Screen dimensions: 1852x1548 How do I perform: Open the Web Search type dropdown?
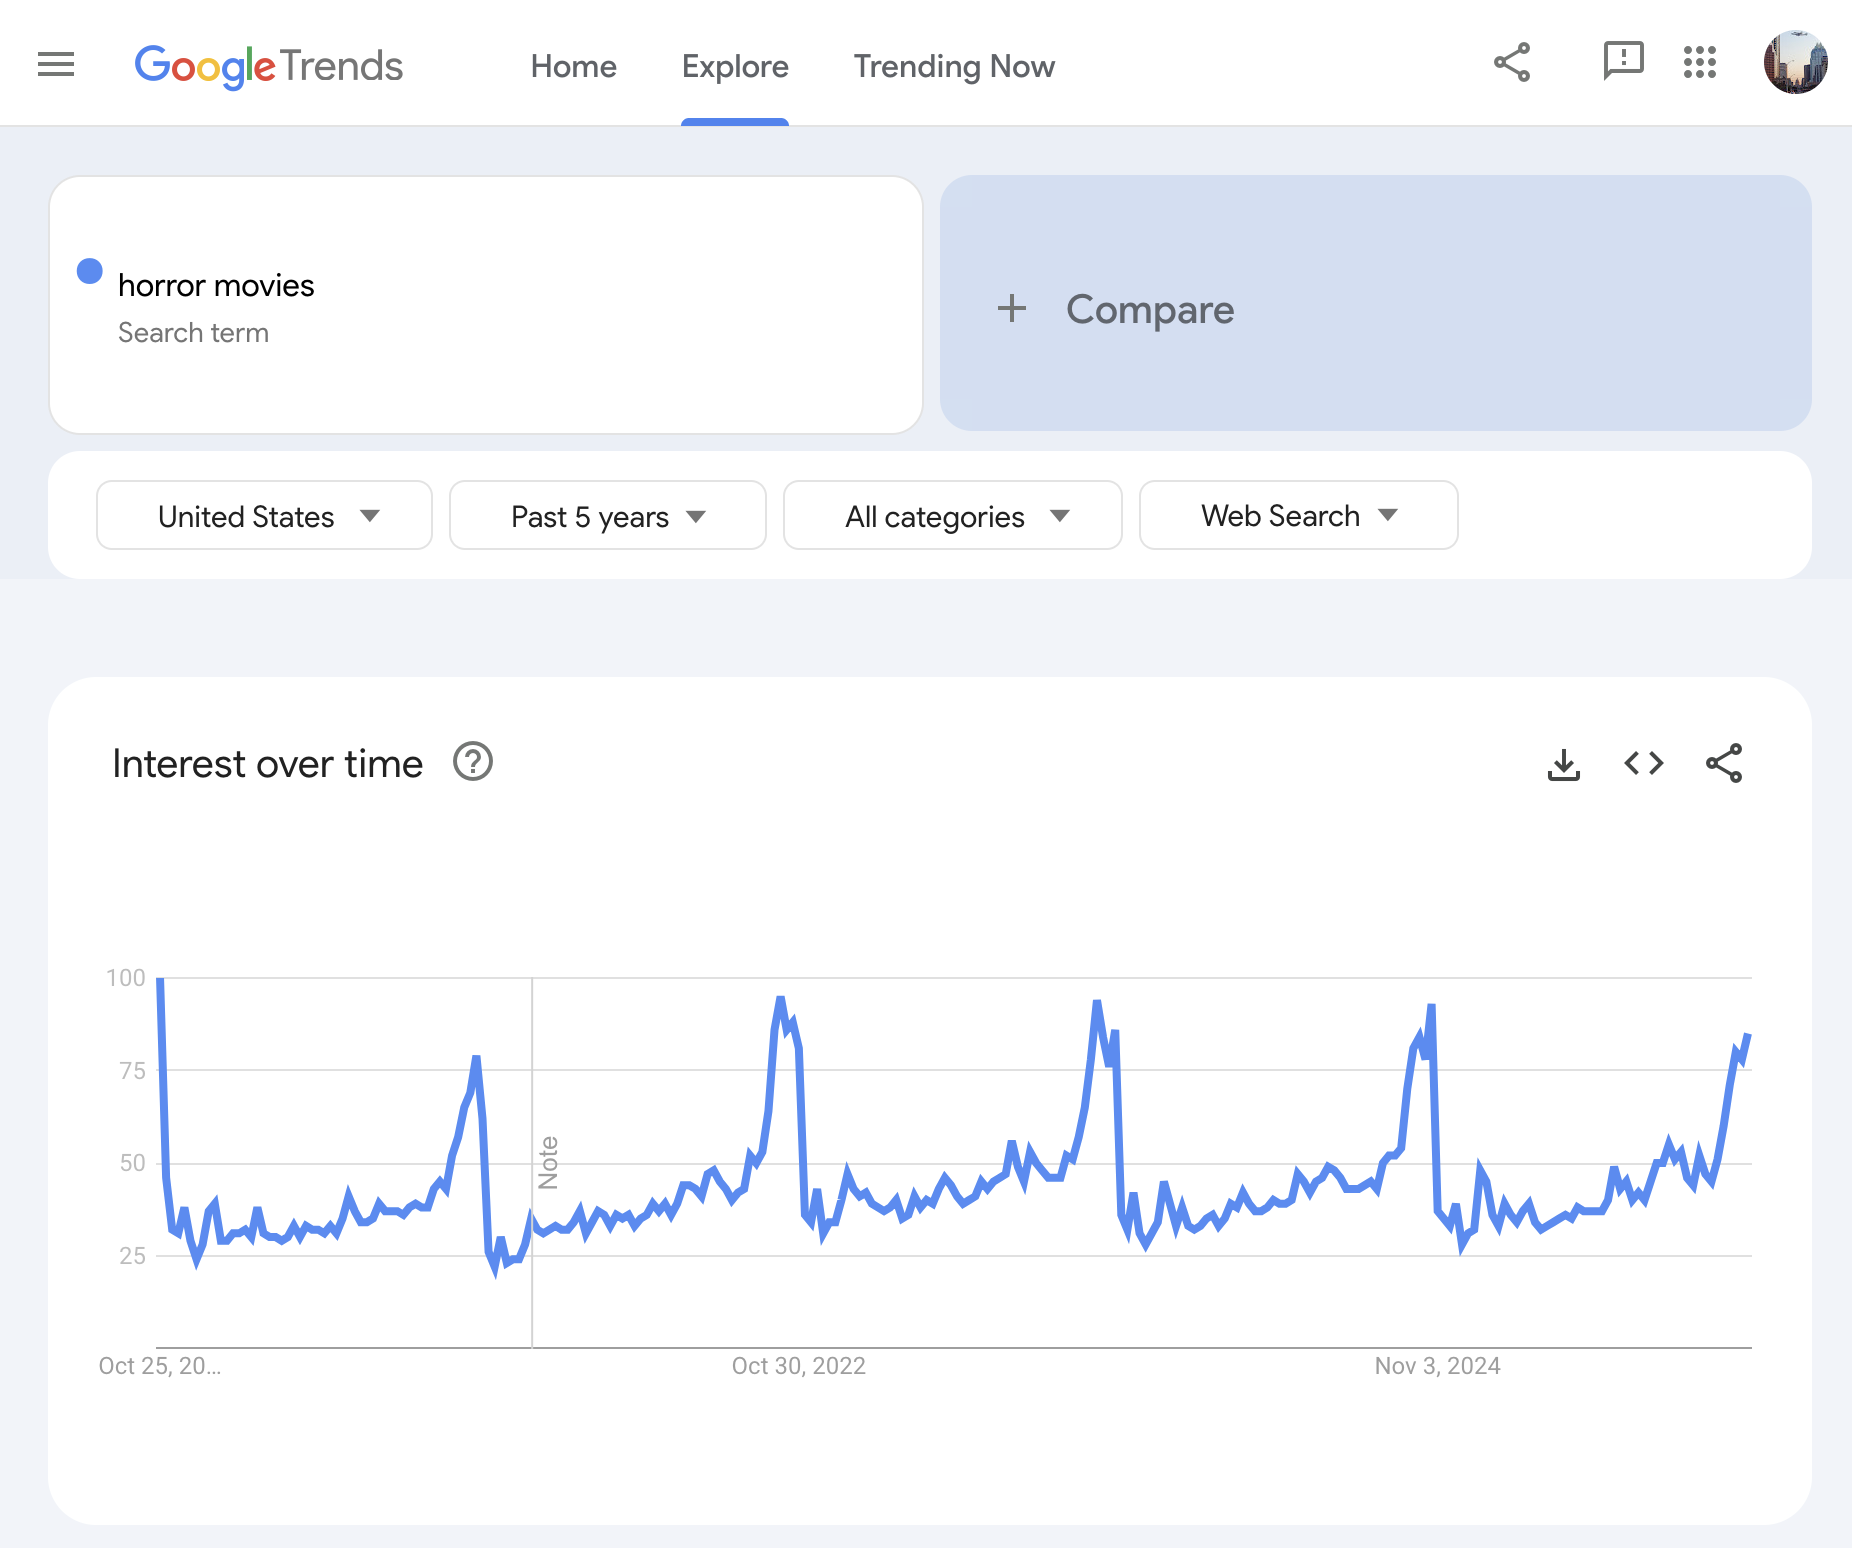click(1298, 516)
